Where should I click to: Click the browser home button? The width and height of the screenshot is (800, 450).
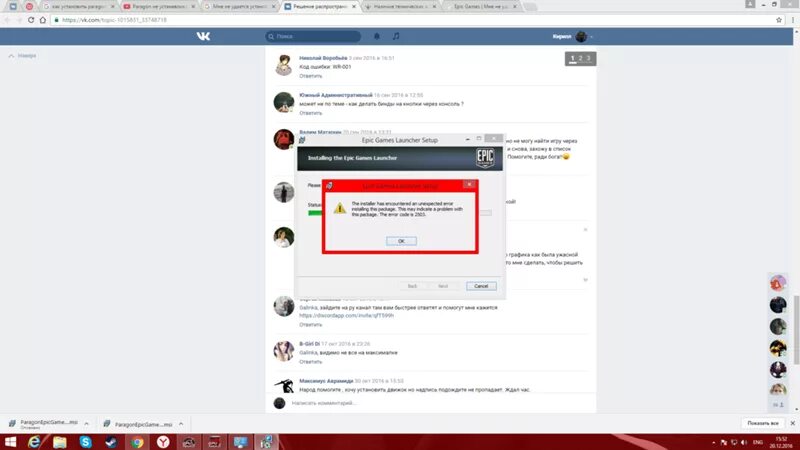coord(43,20)
